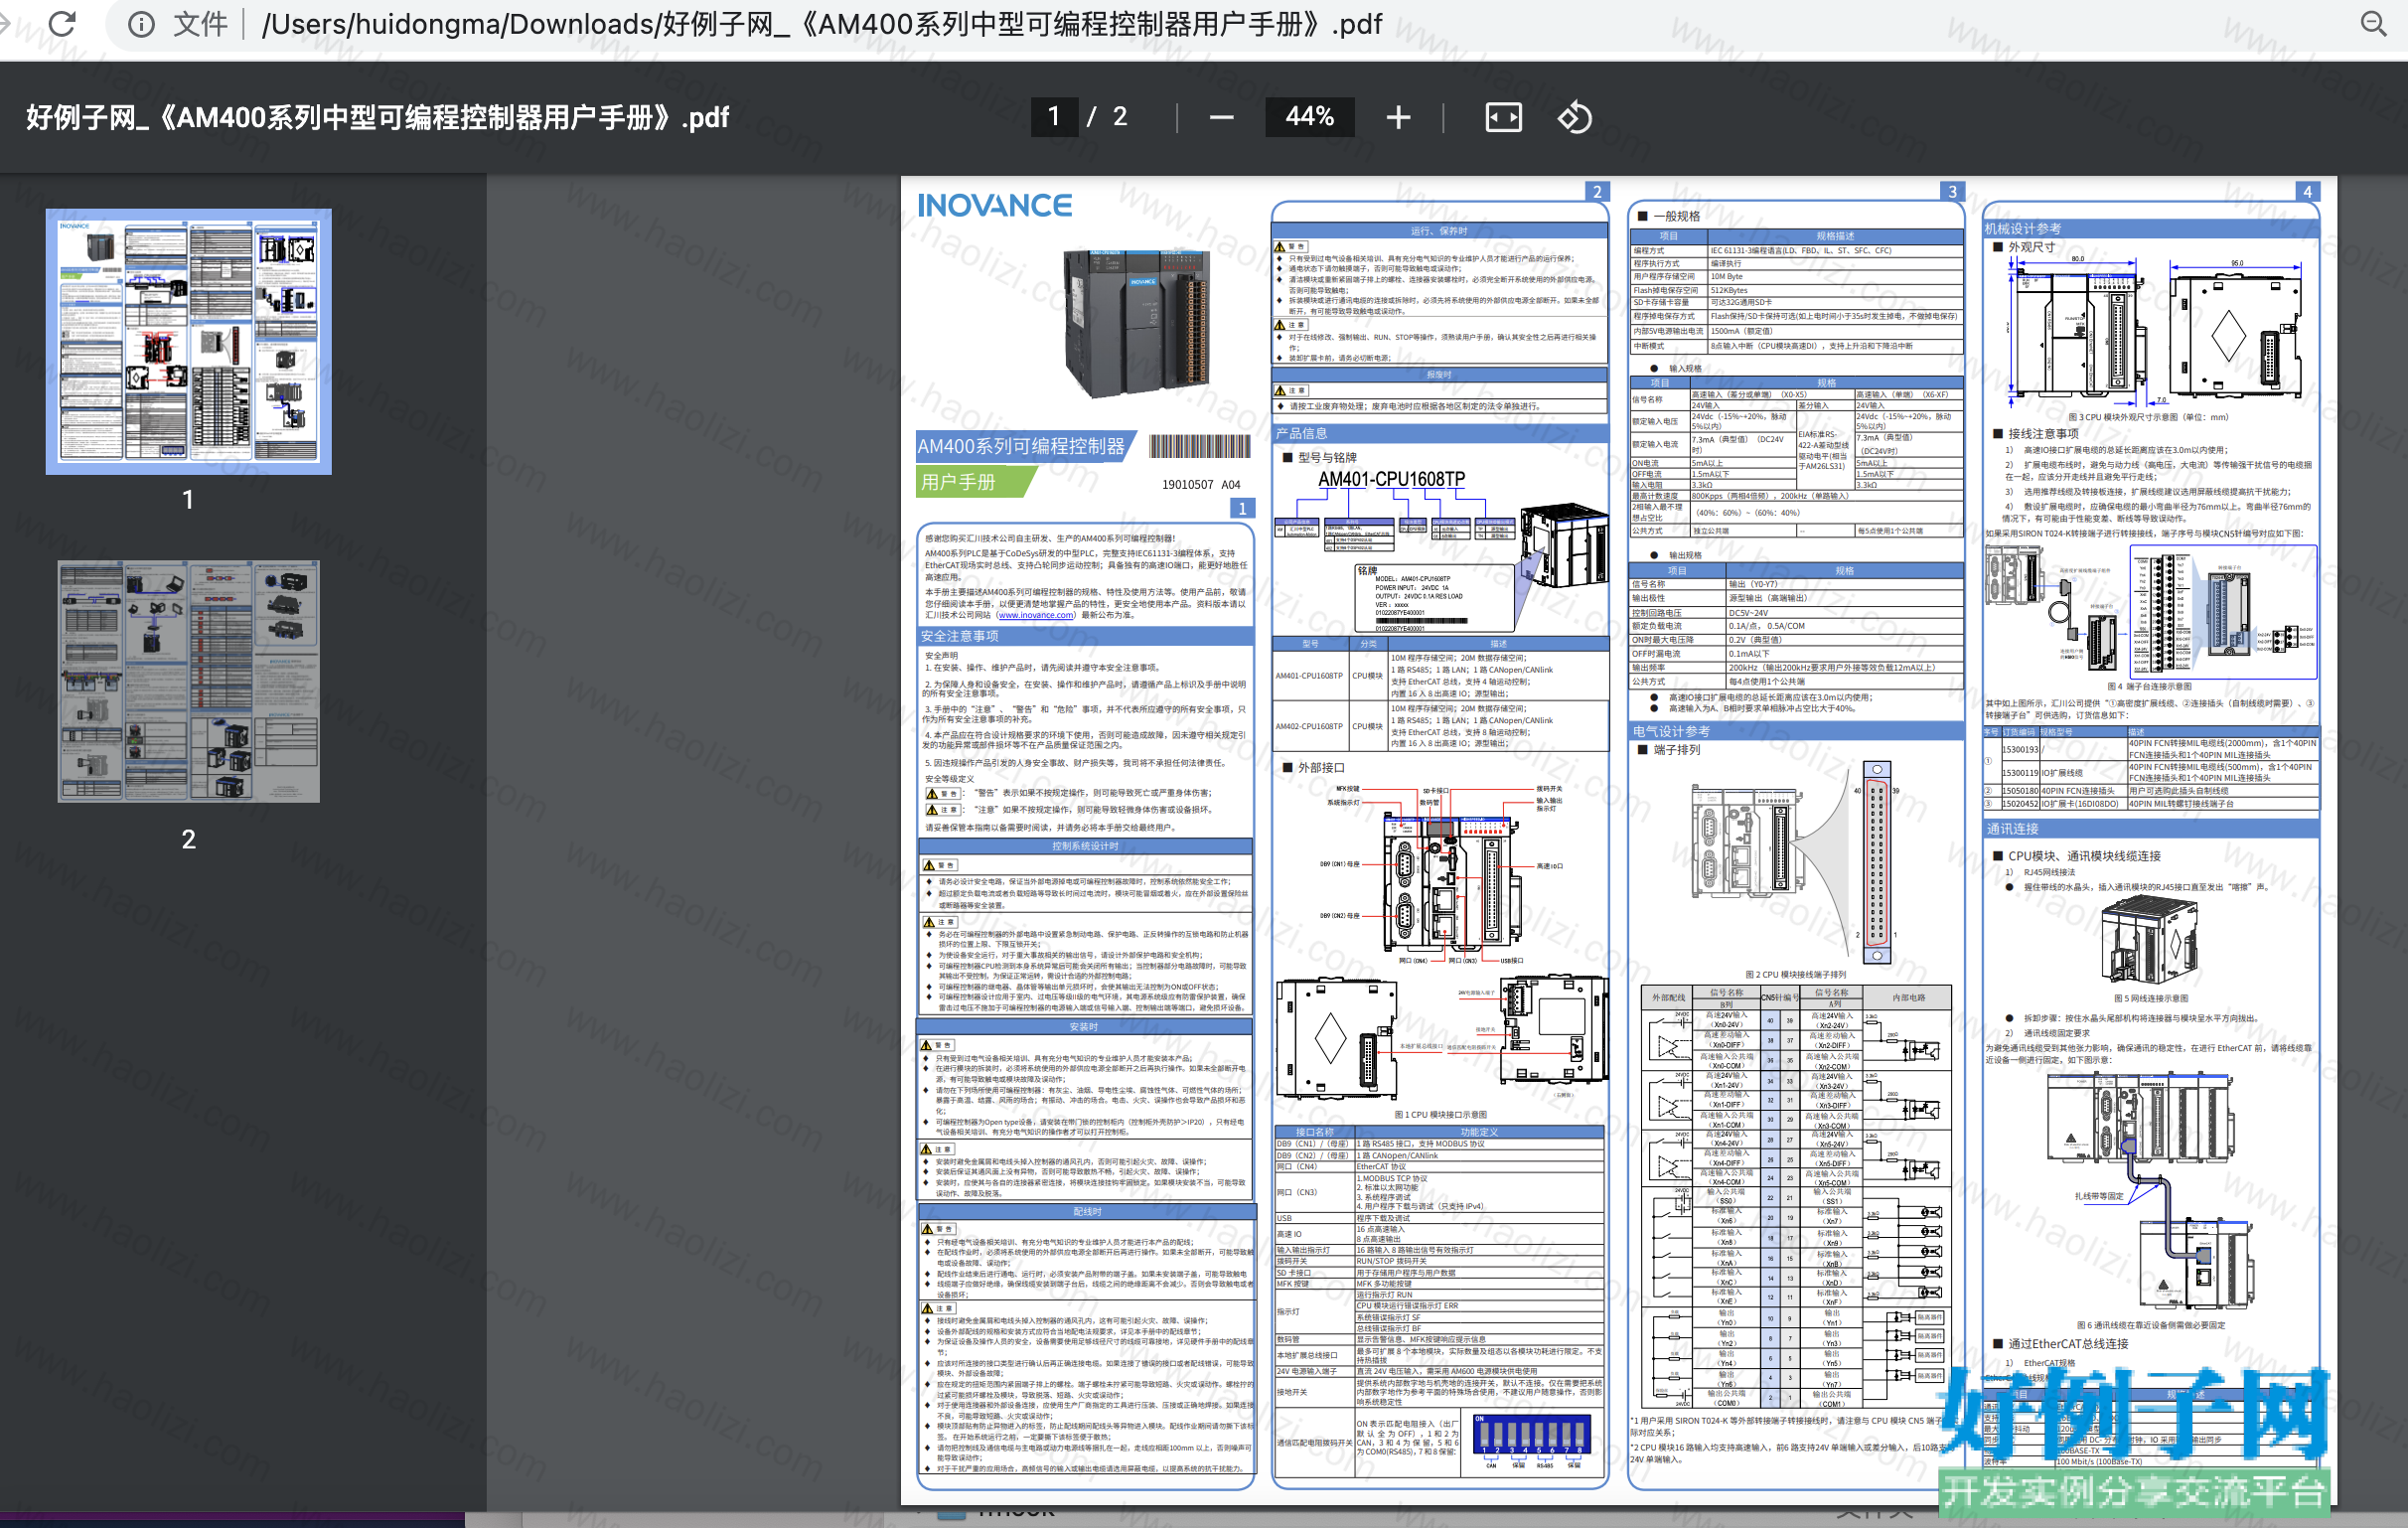Click the '控制系统设计时' header

pyautogui.click(x=1085, y=846)
